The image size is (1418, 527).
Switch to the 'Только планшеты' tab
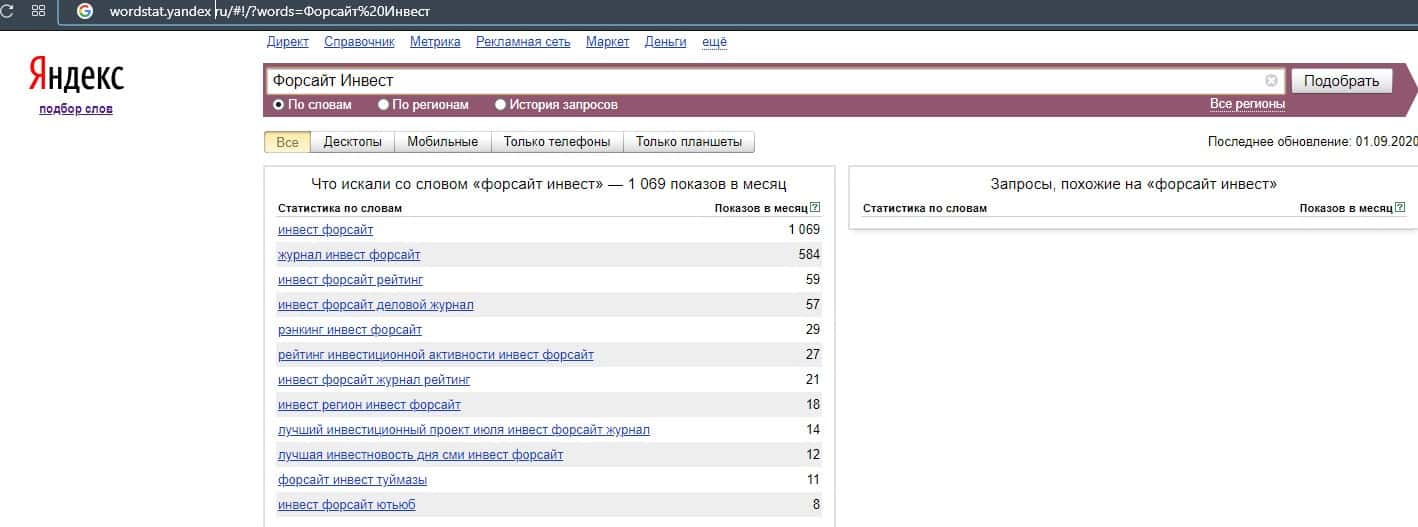688,142
